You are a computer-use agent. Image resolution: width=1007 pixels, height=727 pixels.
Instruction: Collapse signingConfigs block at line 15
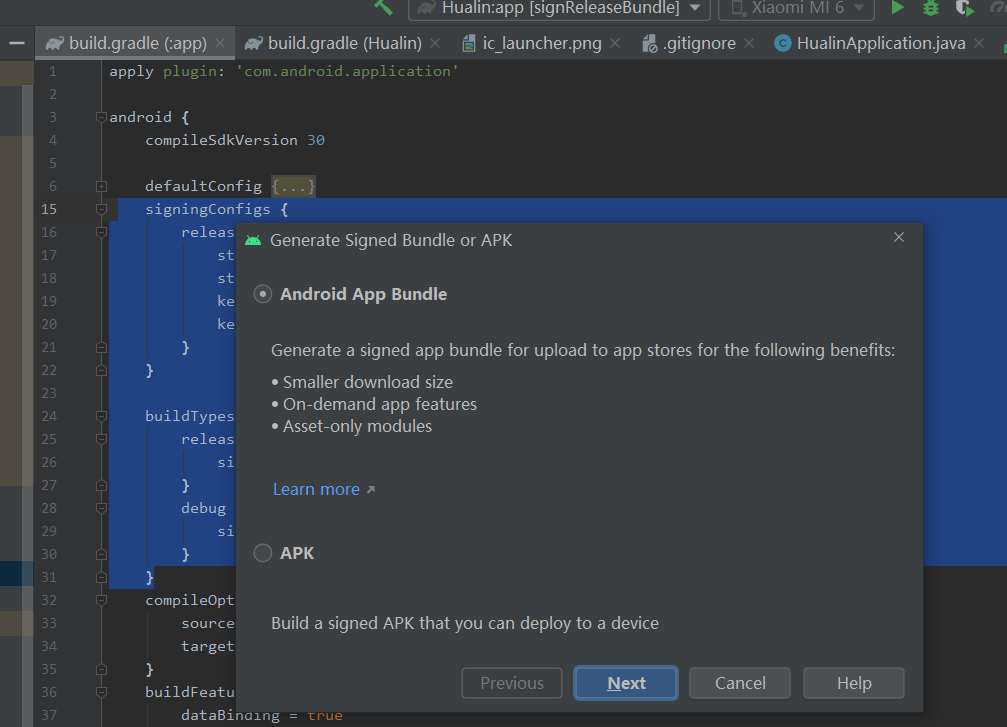coord(101,209)
